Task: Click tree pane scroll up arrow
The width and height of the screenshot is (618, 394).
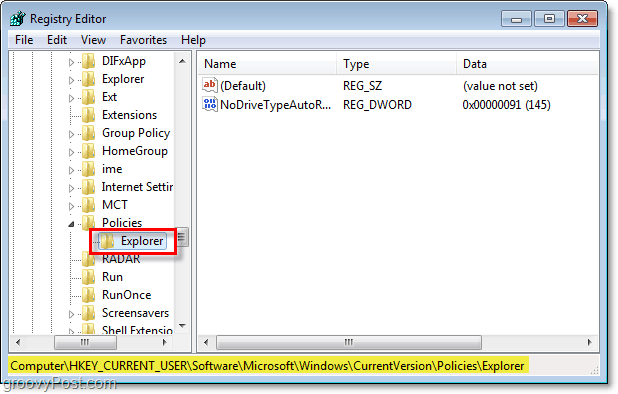Action: pyautogui.click(x=182, y=61)
